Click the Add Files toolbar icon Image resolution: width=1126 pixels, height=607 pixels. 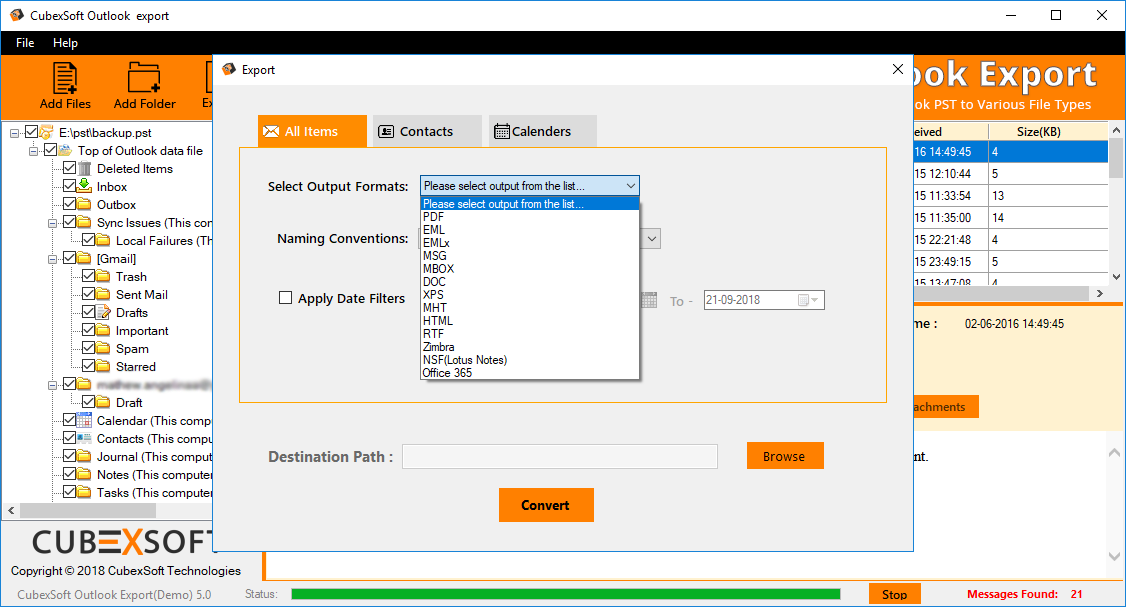click(65, 79)
